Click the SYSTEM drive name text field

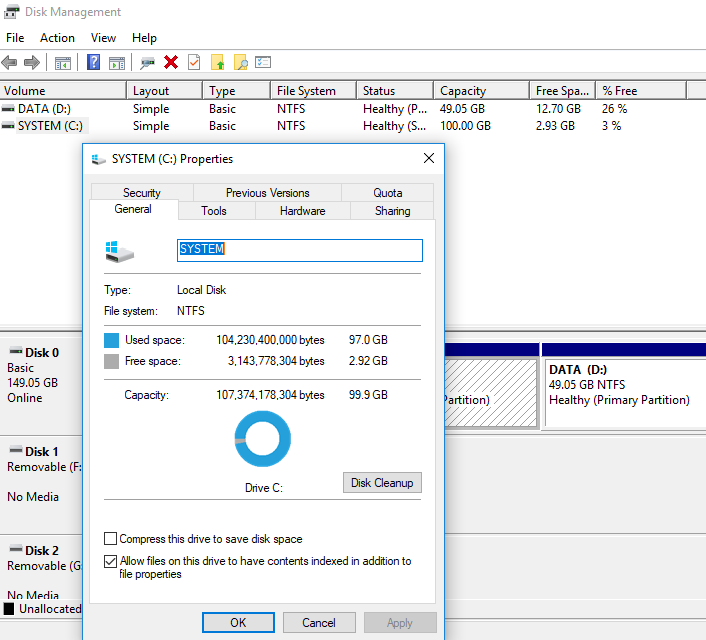pyautogui.click(x=299, y=250)
